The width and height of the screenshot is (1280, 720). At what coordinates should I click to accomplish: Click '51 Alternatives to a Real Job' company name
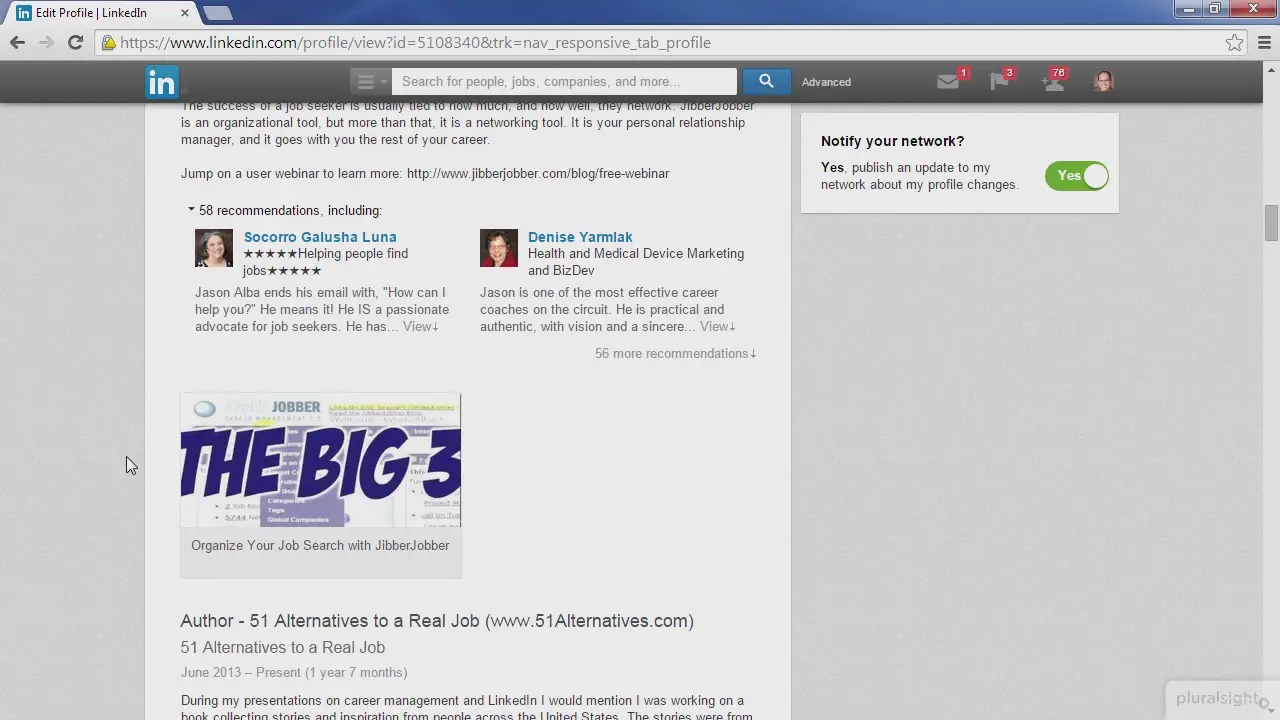click(283, 647)
